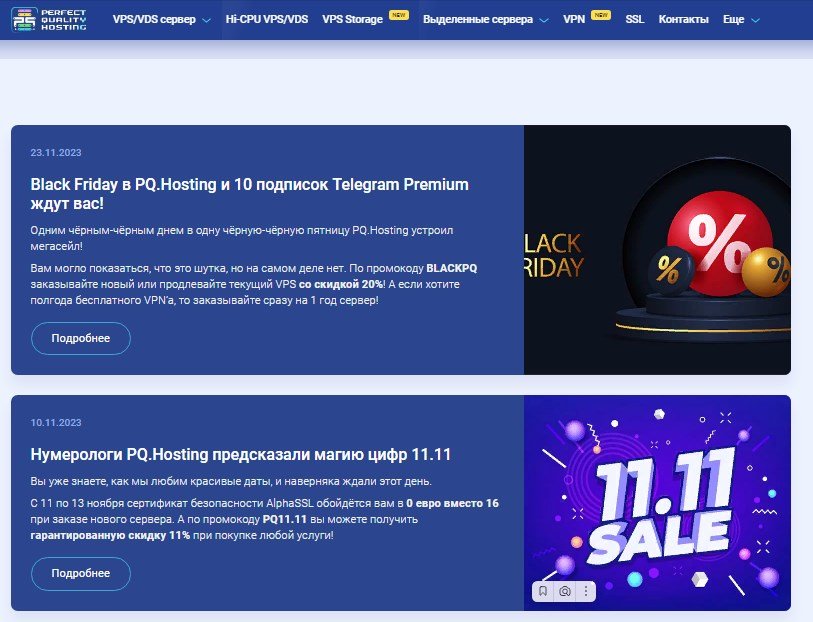Expand the Еще menu chevron
This screenshot has height=622, width=813.
pos(755,20)
